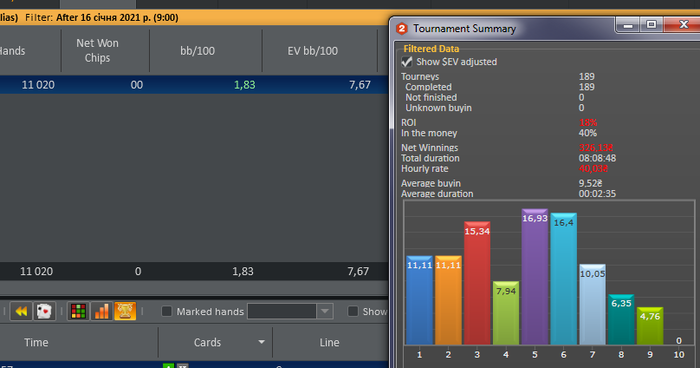Click the teal 6,35 chart bar

621,319
